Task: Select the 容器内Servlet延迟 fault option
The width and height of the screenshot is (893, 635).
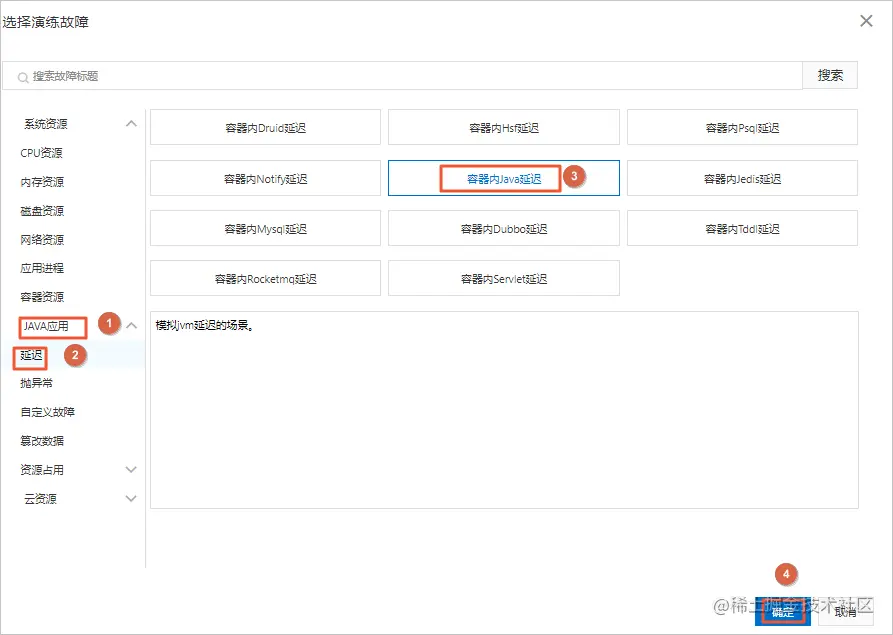Action: pyautogui.click(x=504, y=278)
